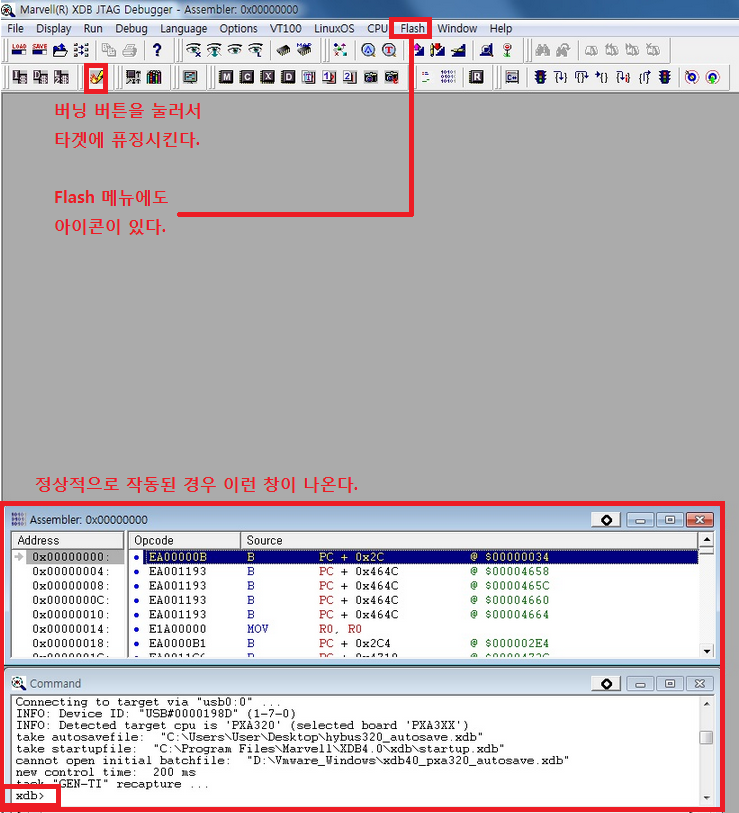Open memory window via M chip icon
739x813 pixels.
tap(226, 77)
